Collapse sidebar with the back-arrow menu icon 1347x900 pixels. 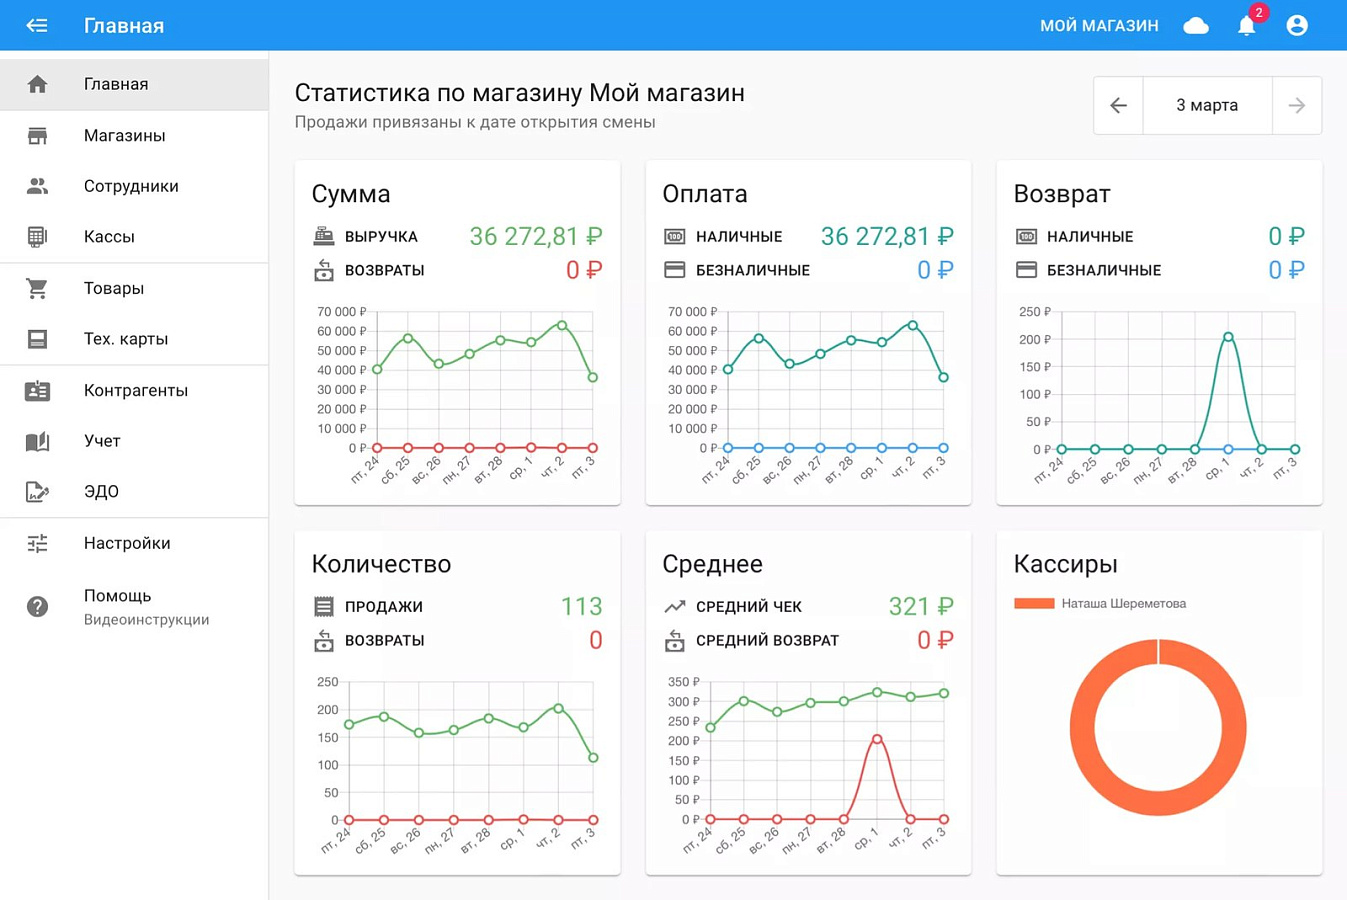37,25
